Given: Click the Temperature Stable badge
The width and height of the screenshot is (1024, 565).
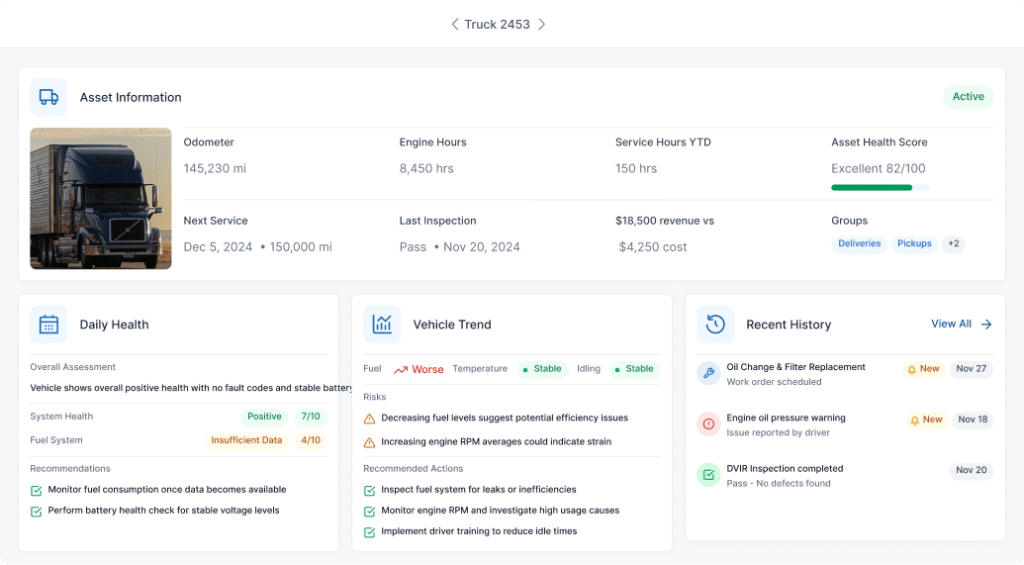Looking at the screenshot, I should 542,369.
